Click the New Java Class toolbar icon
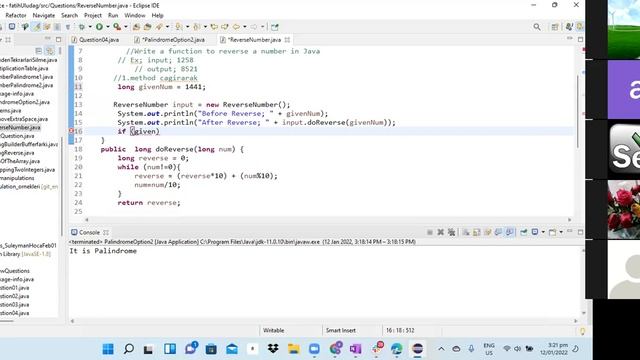The width and height of the screenshot is (640, 360). [x=147, y=27]
